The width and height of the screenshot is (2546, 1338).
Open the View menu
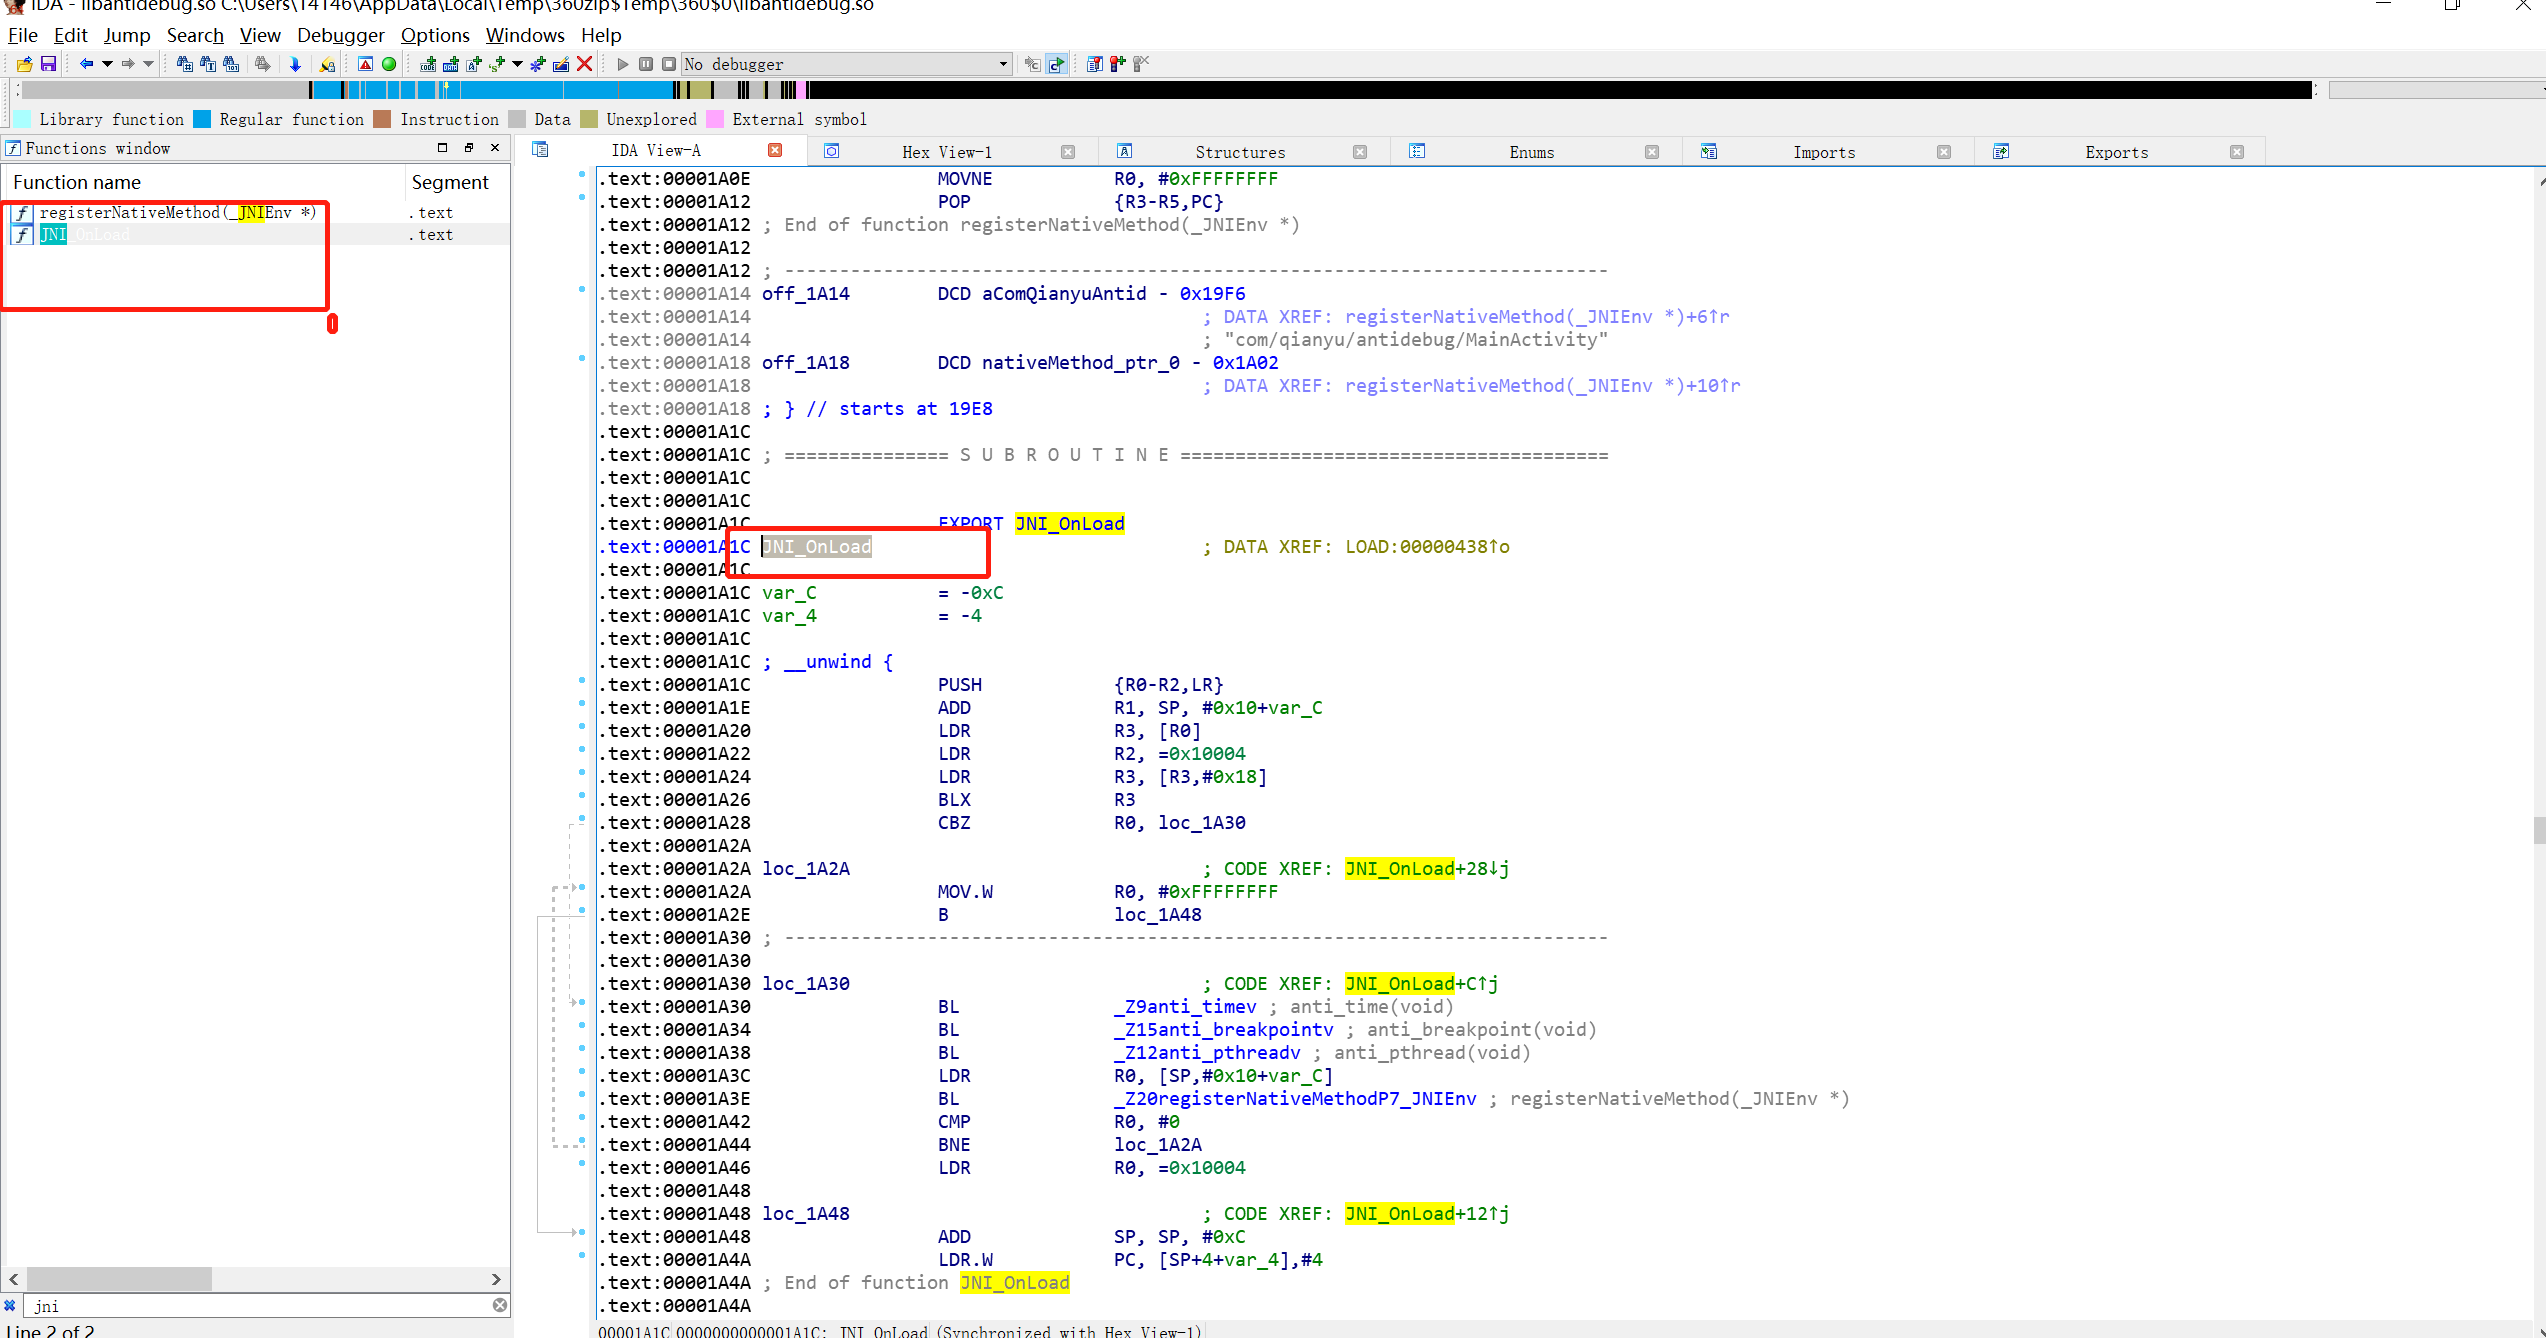point(260,35)
